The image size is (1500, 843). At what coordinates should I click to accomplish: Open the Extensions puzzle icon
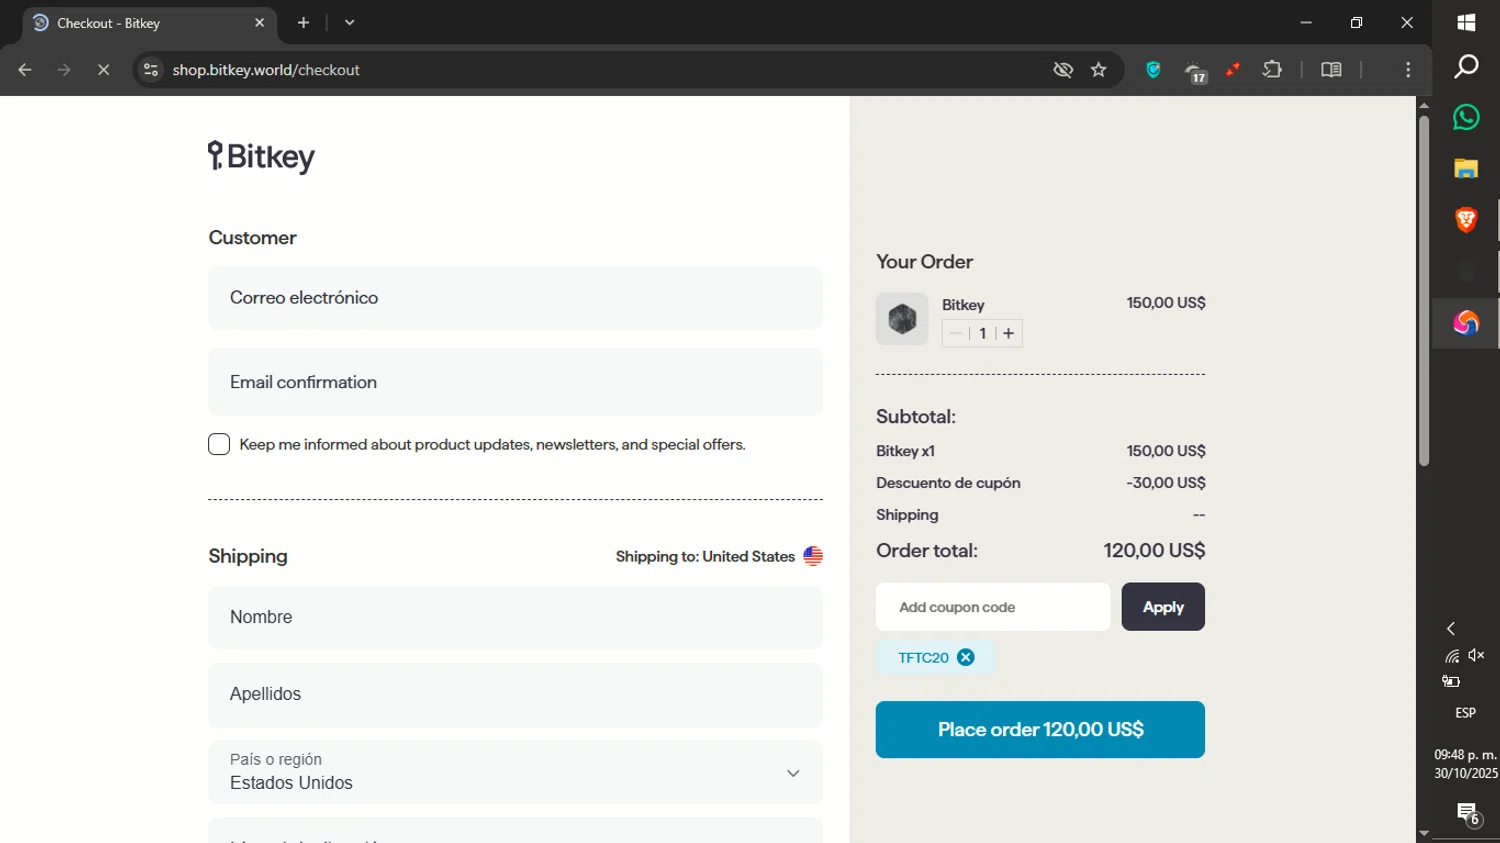tap(1272, 70)
